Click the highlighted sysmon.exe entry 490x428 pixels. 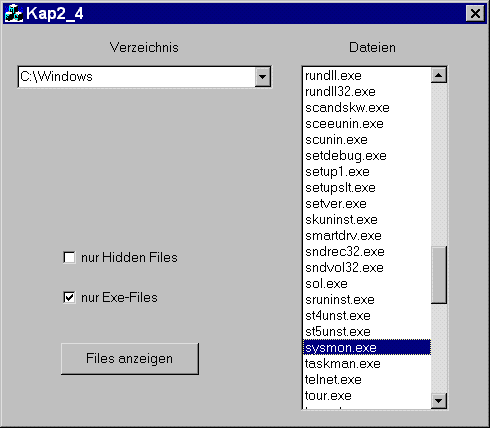[x=367, y=348]
